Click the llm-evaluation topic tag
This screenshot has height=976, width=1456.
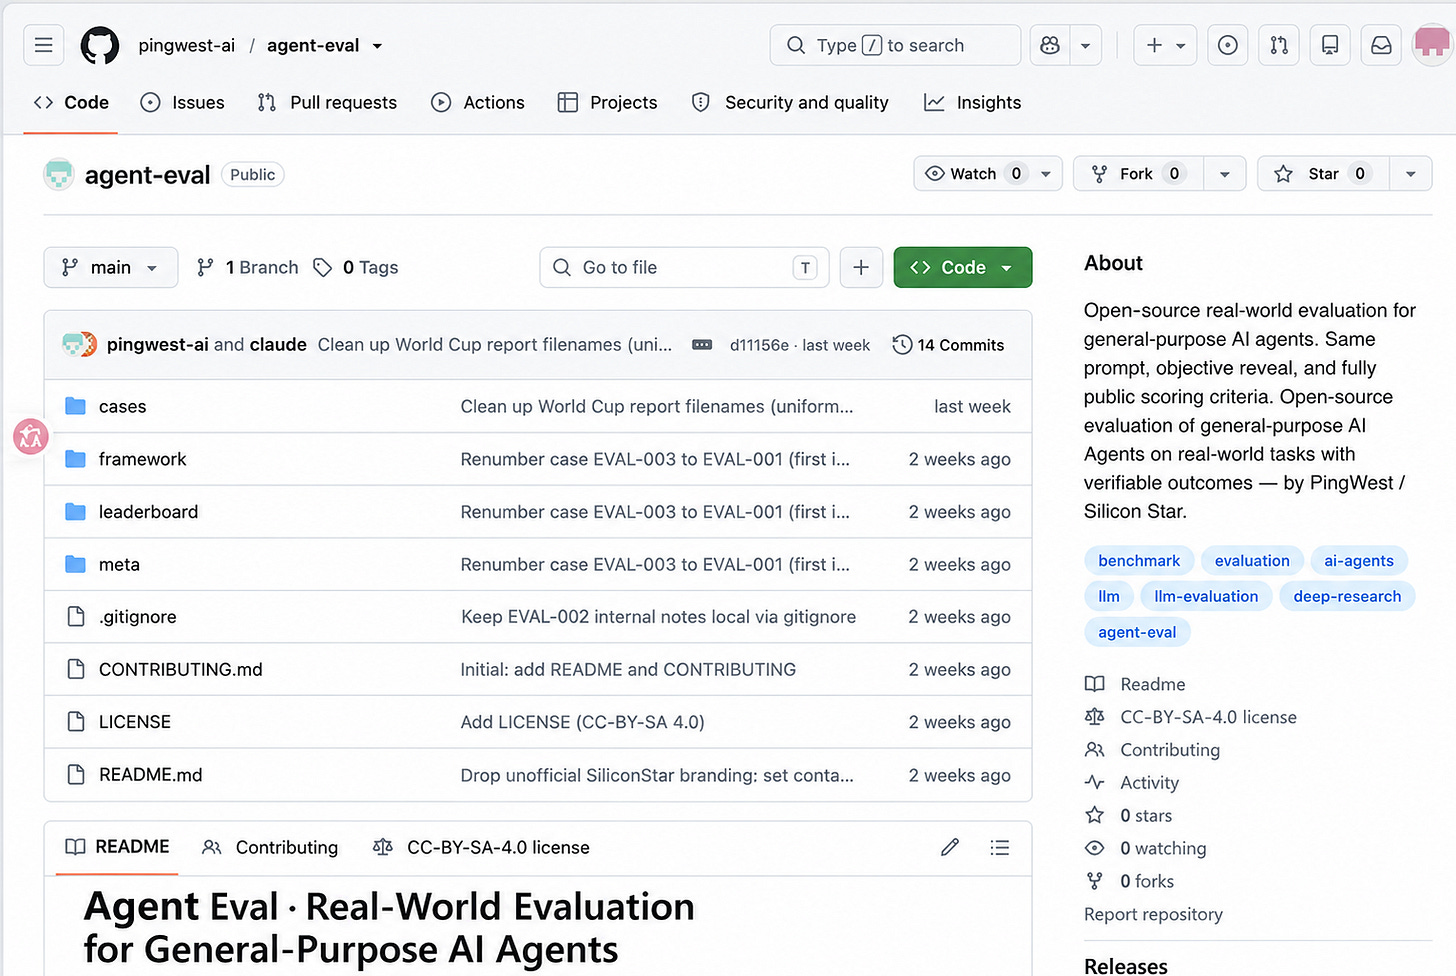pyautogui.click(x=1206, y=596)
